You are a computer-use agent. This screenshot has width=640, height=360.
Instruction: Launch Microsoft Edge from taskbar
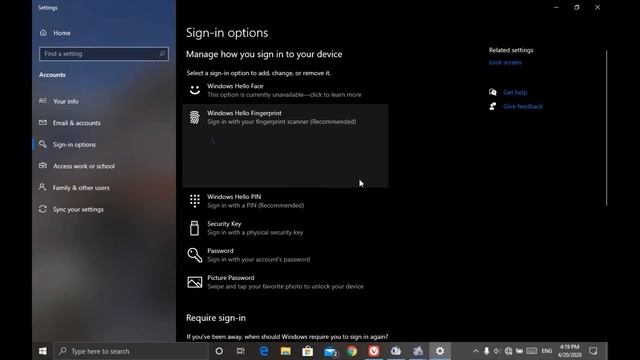pyautogui.click(x=264, y=351)
